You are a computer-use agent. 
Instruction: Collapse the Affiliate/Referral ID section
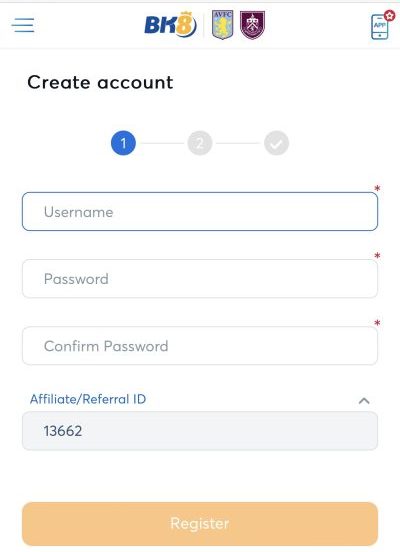(x=364, y=401)
